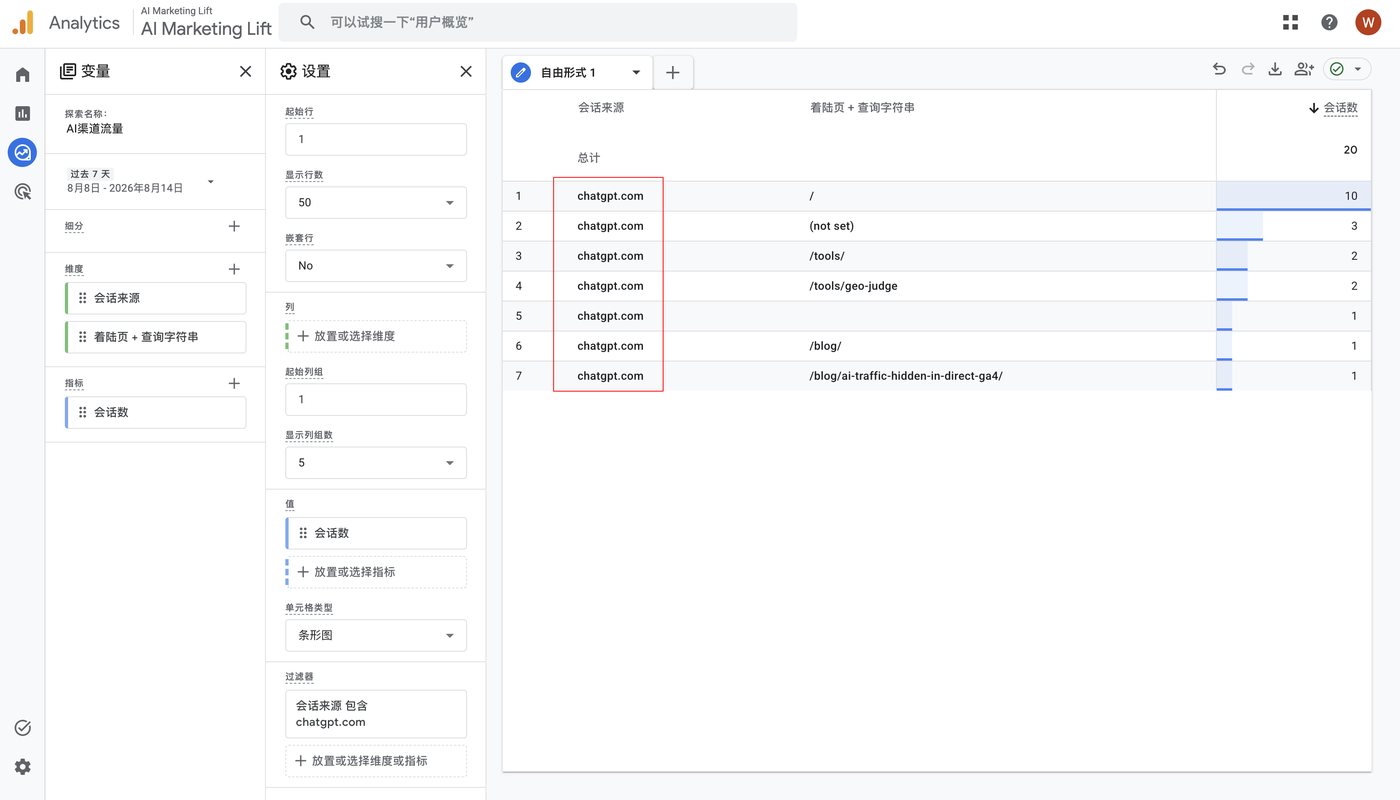Open the 单元格类型 dropdown showing 条形图
Viewport: 1400px width, 800px height.
click(x=376, y=635)
